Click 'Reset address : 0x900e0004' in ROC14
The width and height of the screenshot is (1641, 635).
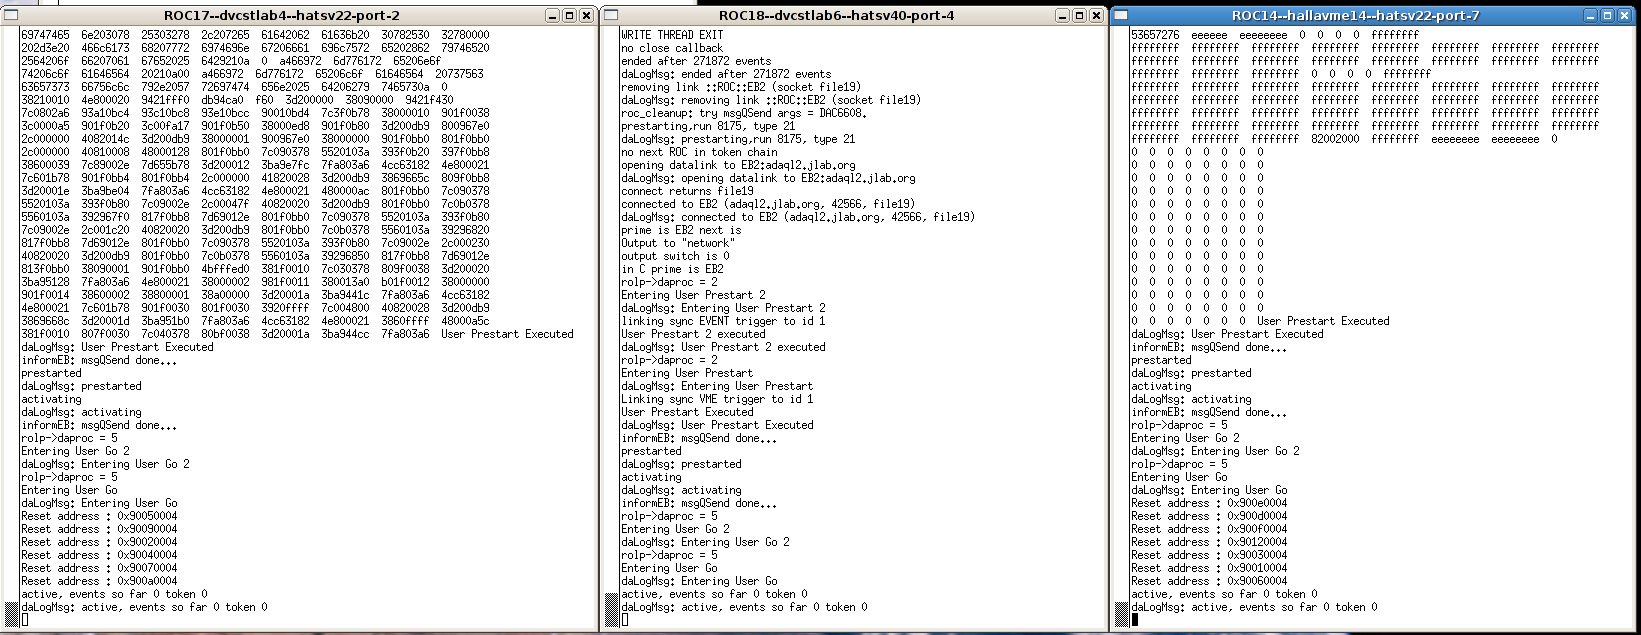point(1209,503)
